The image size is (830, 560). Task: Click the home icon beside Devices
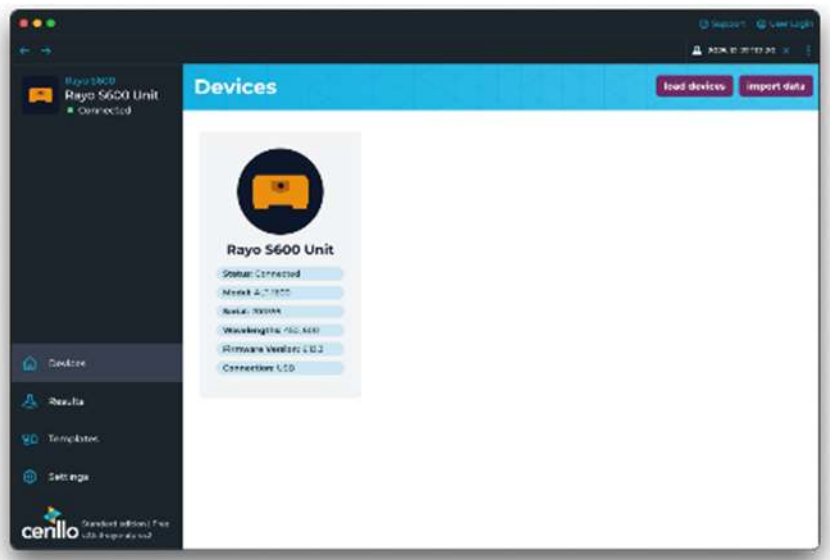[30, 363]
